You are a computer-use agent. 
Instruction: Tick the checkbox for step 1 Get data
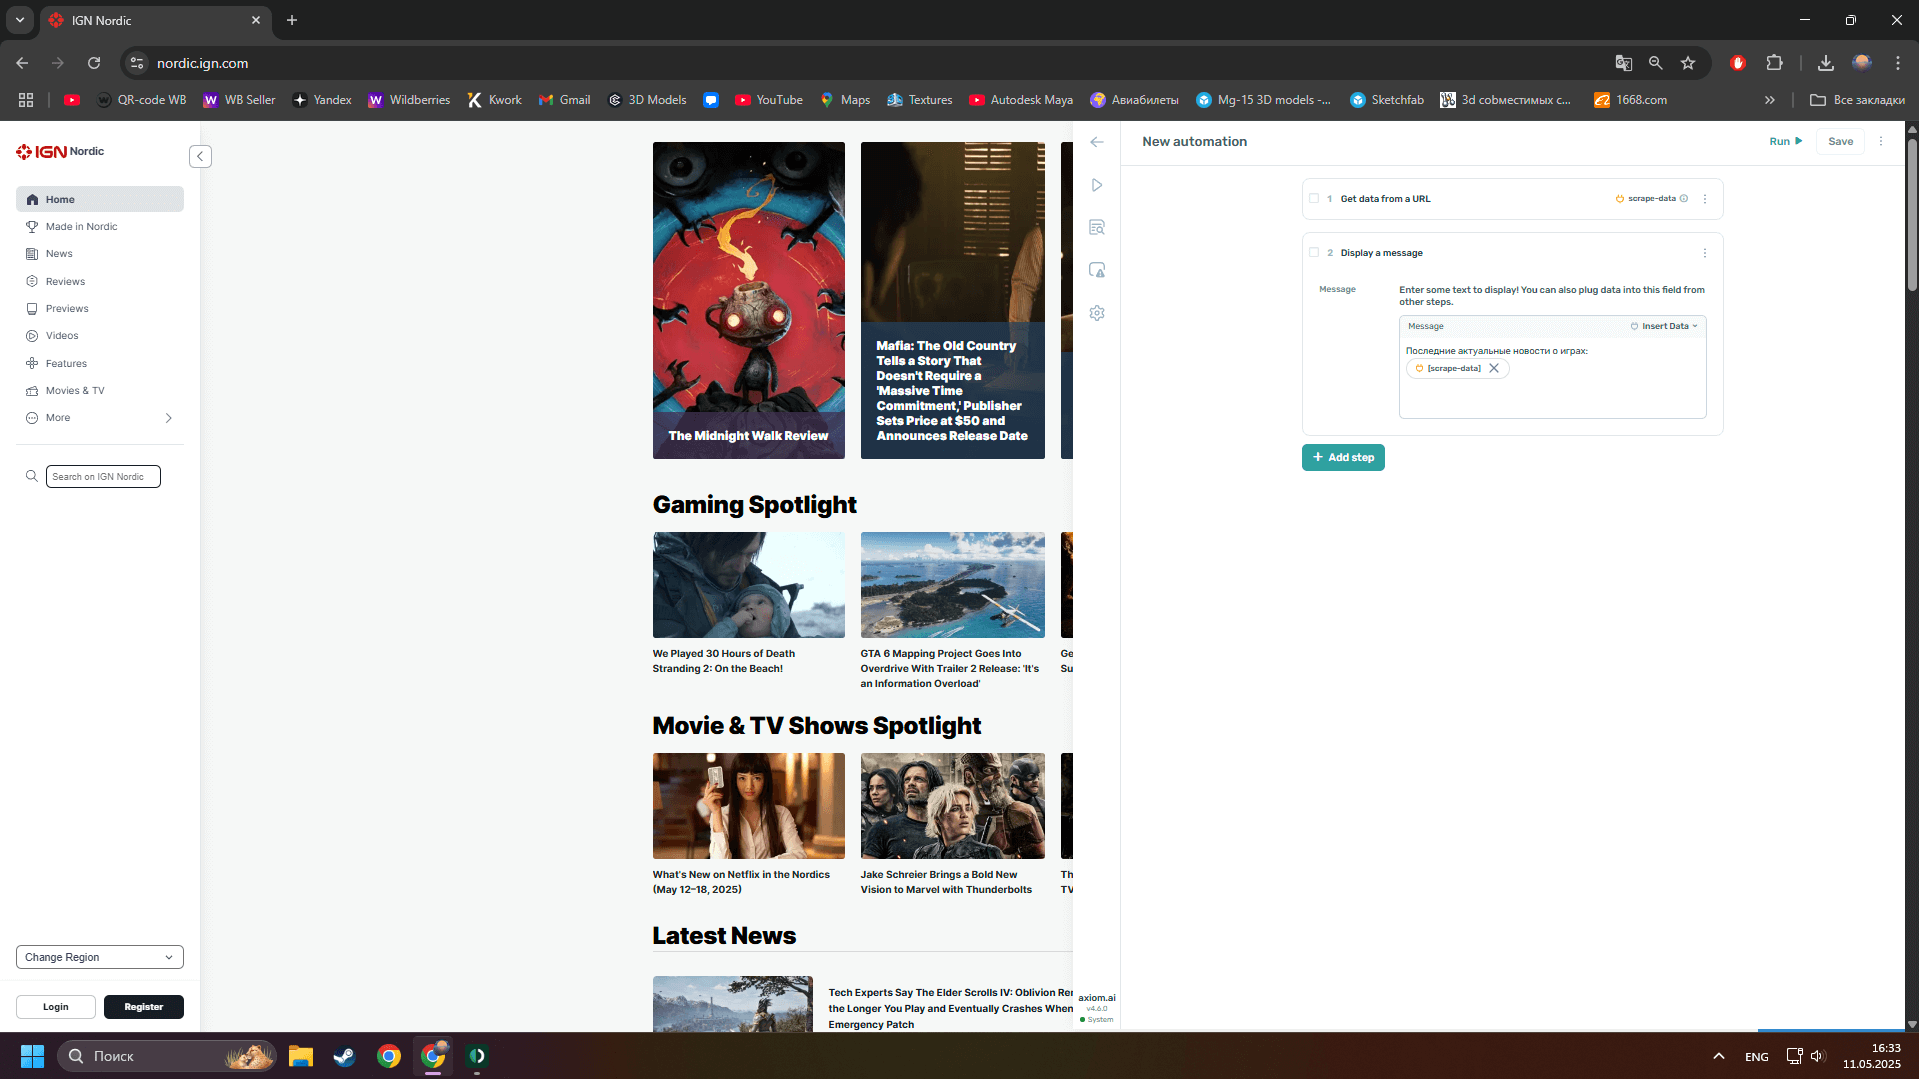[1314, 198]
